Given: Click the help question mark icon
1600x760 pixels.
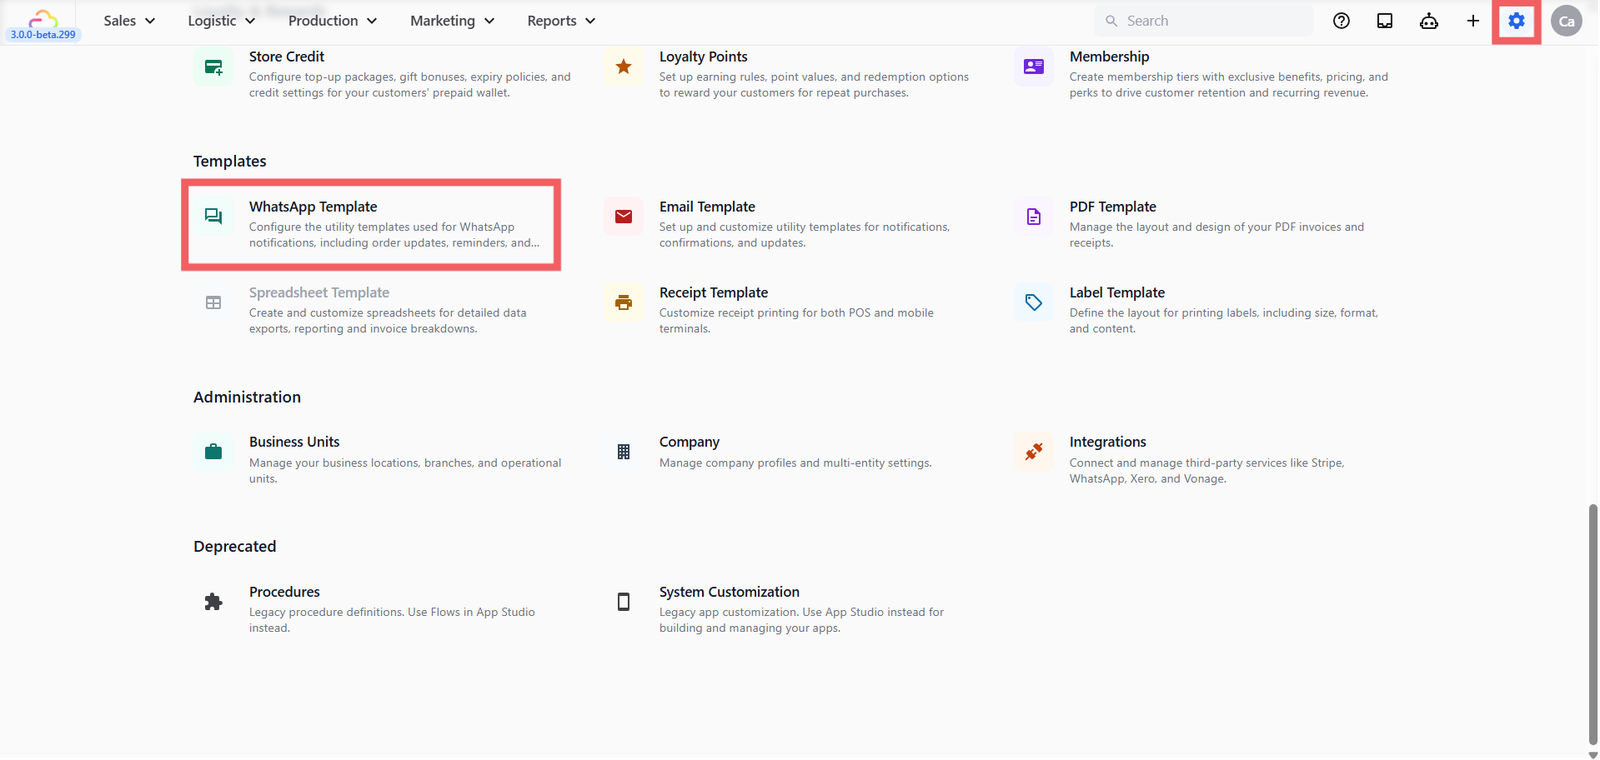Looking at the screenshot, I should (x=1341, y=21).
